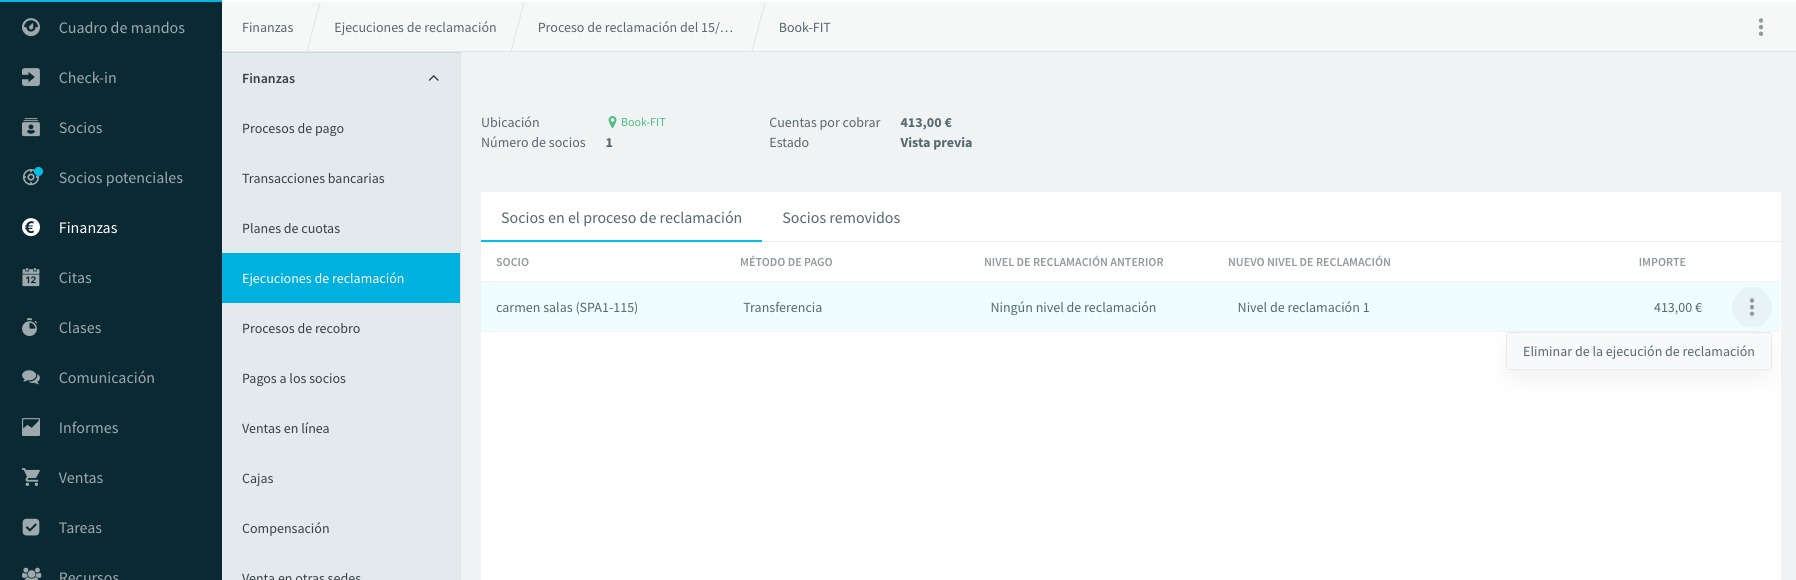Click the NUEVO NIVEL DE RECLAMACIÓN header
The width and height of the screenshot is (1796, 580).
pos(1309,262)
